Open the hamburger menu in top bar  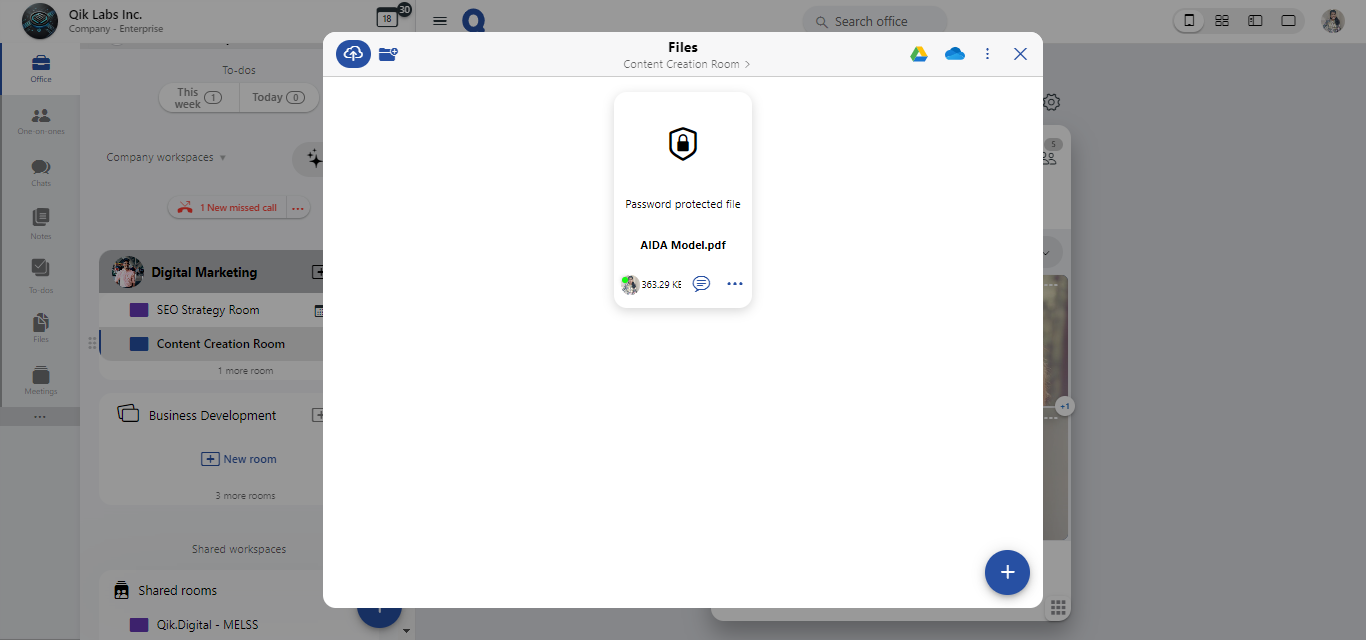coord(439,21)
